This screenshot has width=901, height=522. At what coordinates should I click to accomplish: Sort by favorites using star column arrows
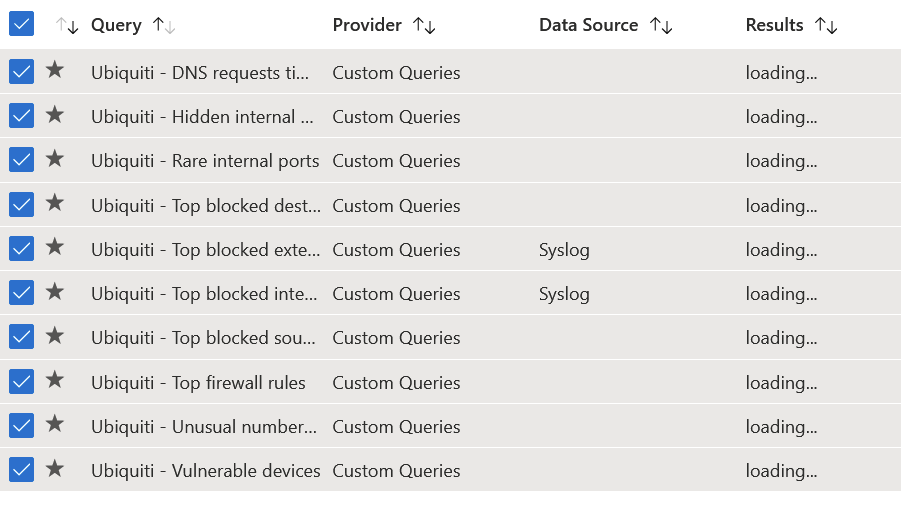point(67,25)
